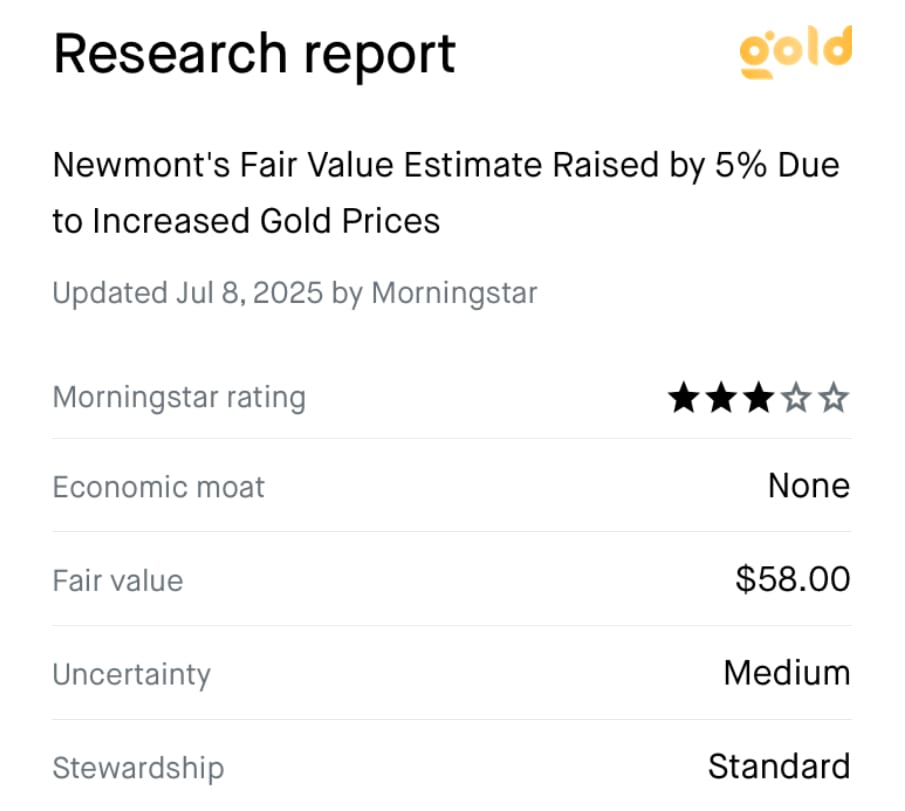The image size is (905, 811).
Task: Click the Research report heading
Action: click(x=255, y=54)
